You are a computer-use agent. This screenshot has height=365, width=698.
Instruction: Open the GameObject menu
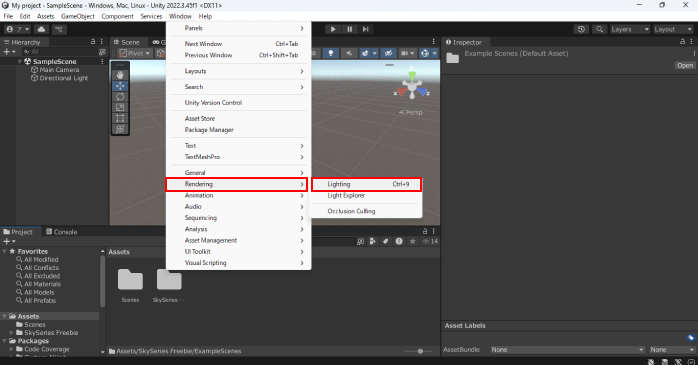point(78,16)
